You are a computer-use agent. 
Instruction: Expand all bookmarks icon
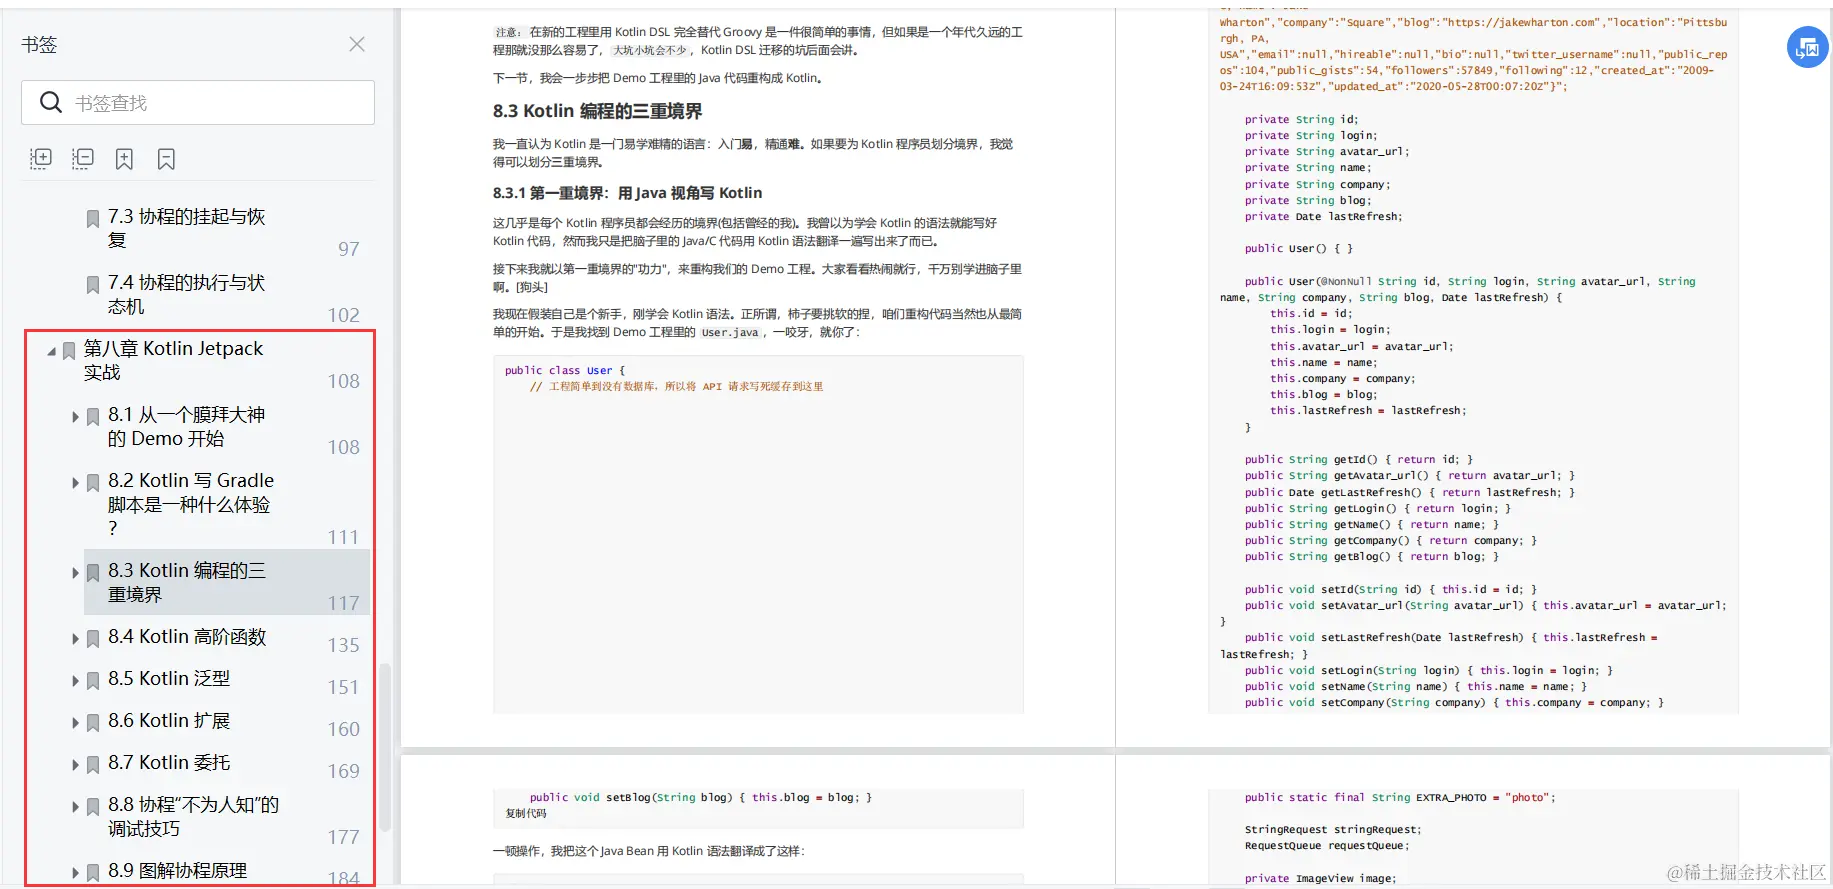pos(41,158)
